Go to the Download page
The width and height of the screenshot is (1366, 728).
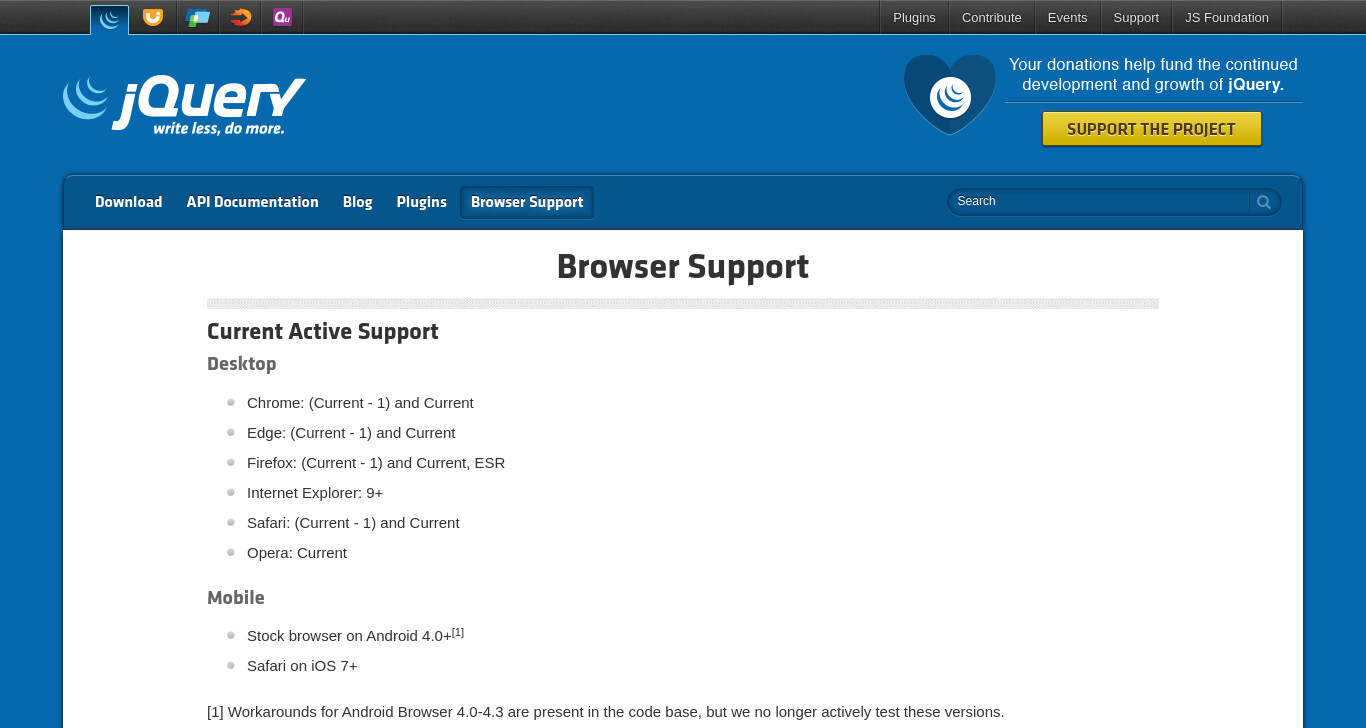[129, 202]
